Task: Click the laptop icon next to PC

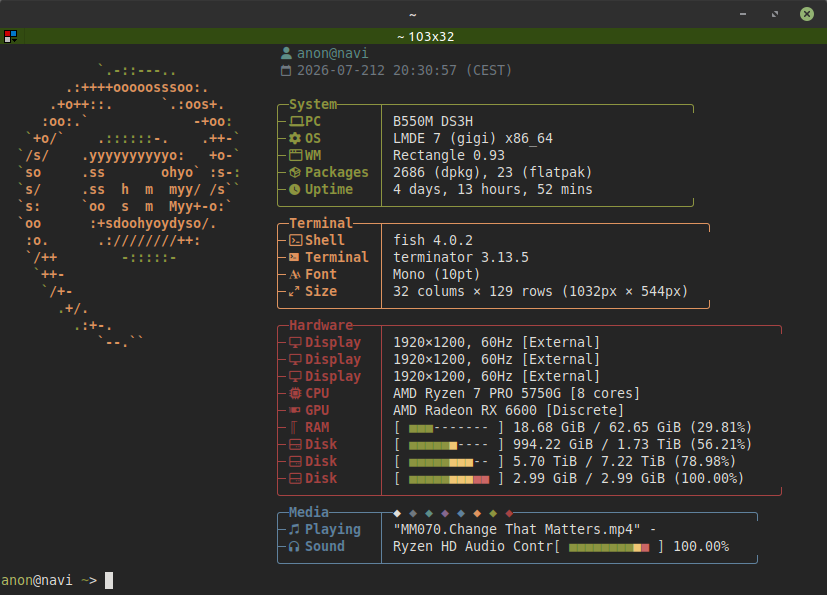Action: (x=296, y=121)
